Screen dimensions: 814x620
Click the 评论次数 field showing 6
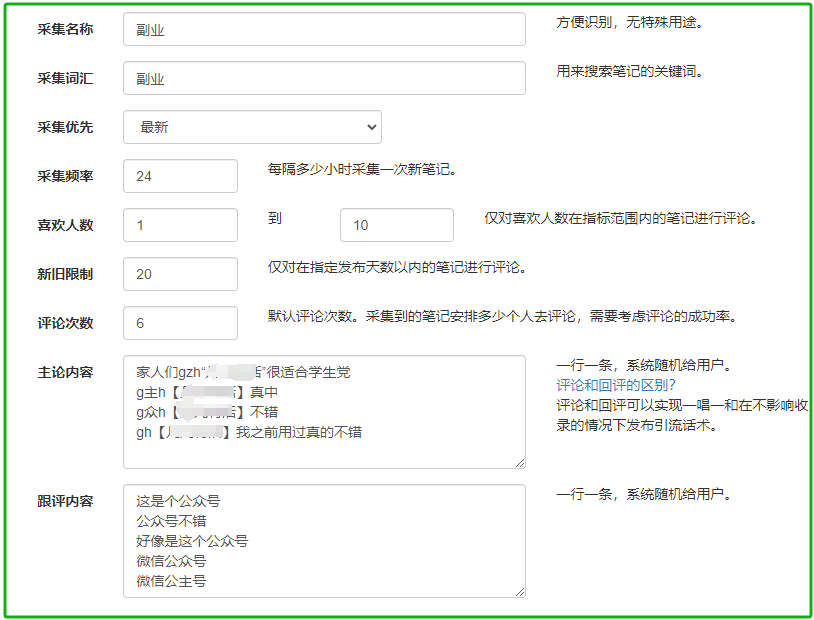coord(180,323)
